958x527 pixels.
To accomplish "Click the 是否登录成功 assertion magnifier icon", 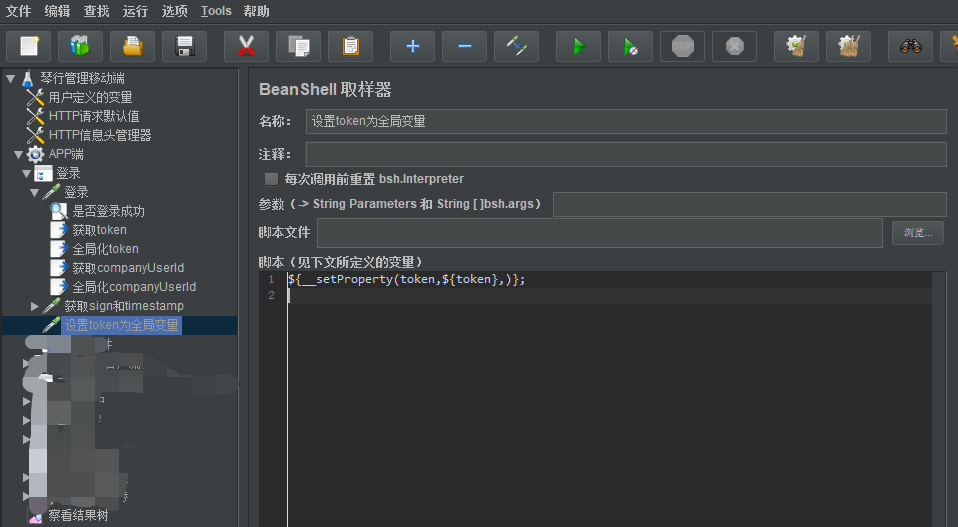I will coord(59,211).
